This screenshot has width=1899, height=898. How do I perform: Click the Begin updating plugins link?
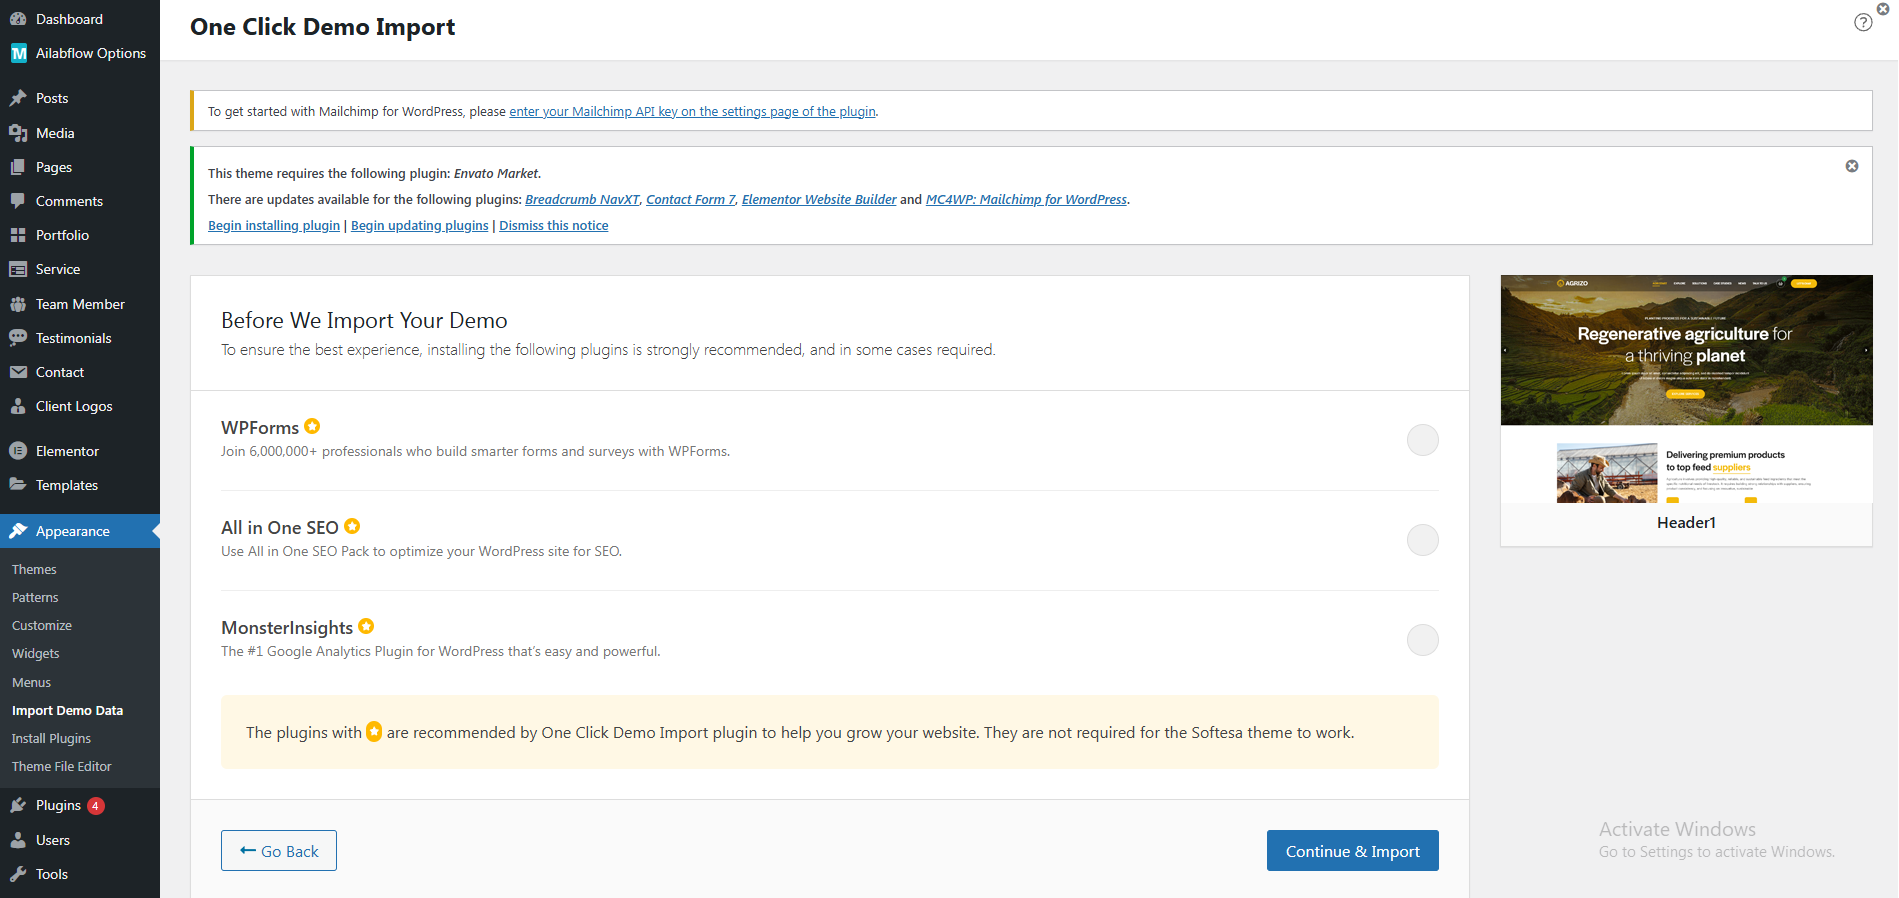click(420, 225)
